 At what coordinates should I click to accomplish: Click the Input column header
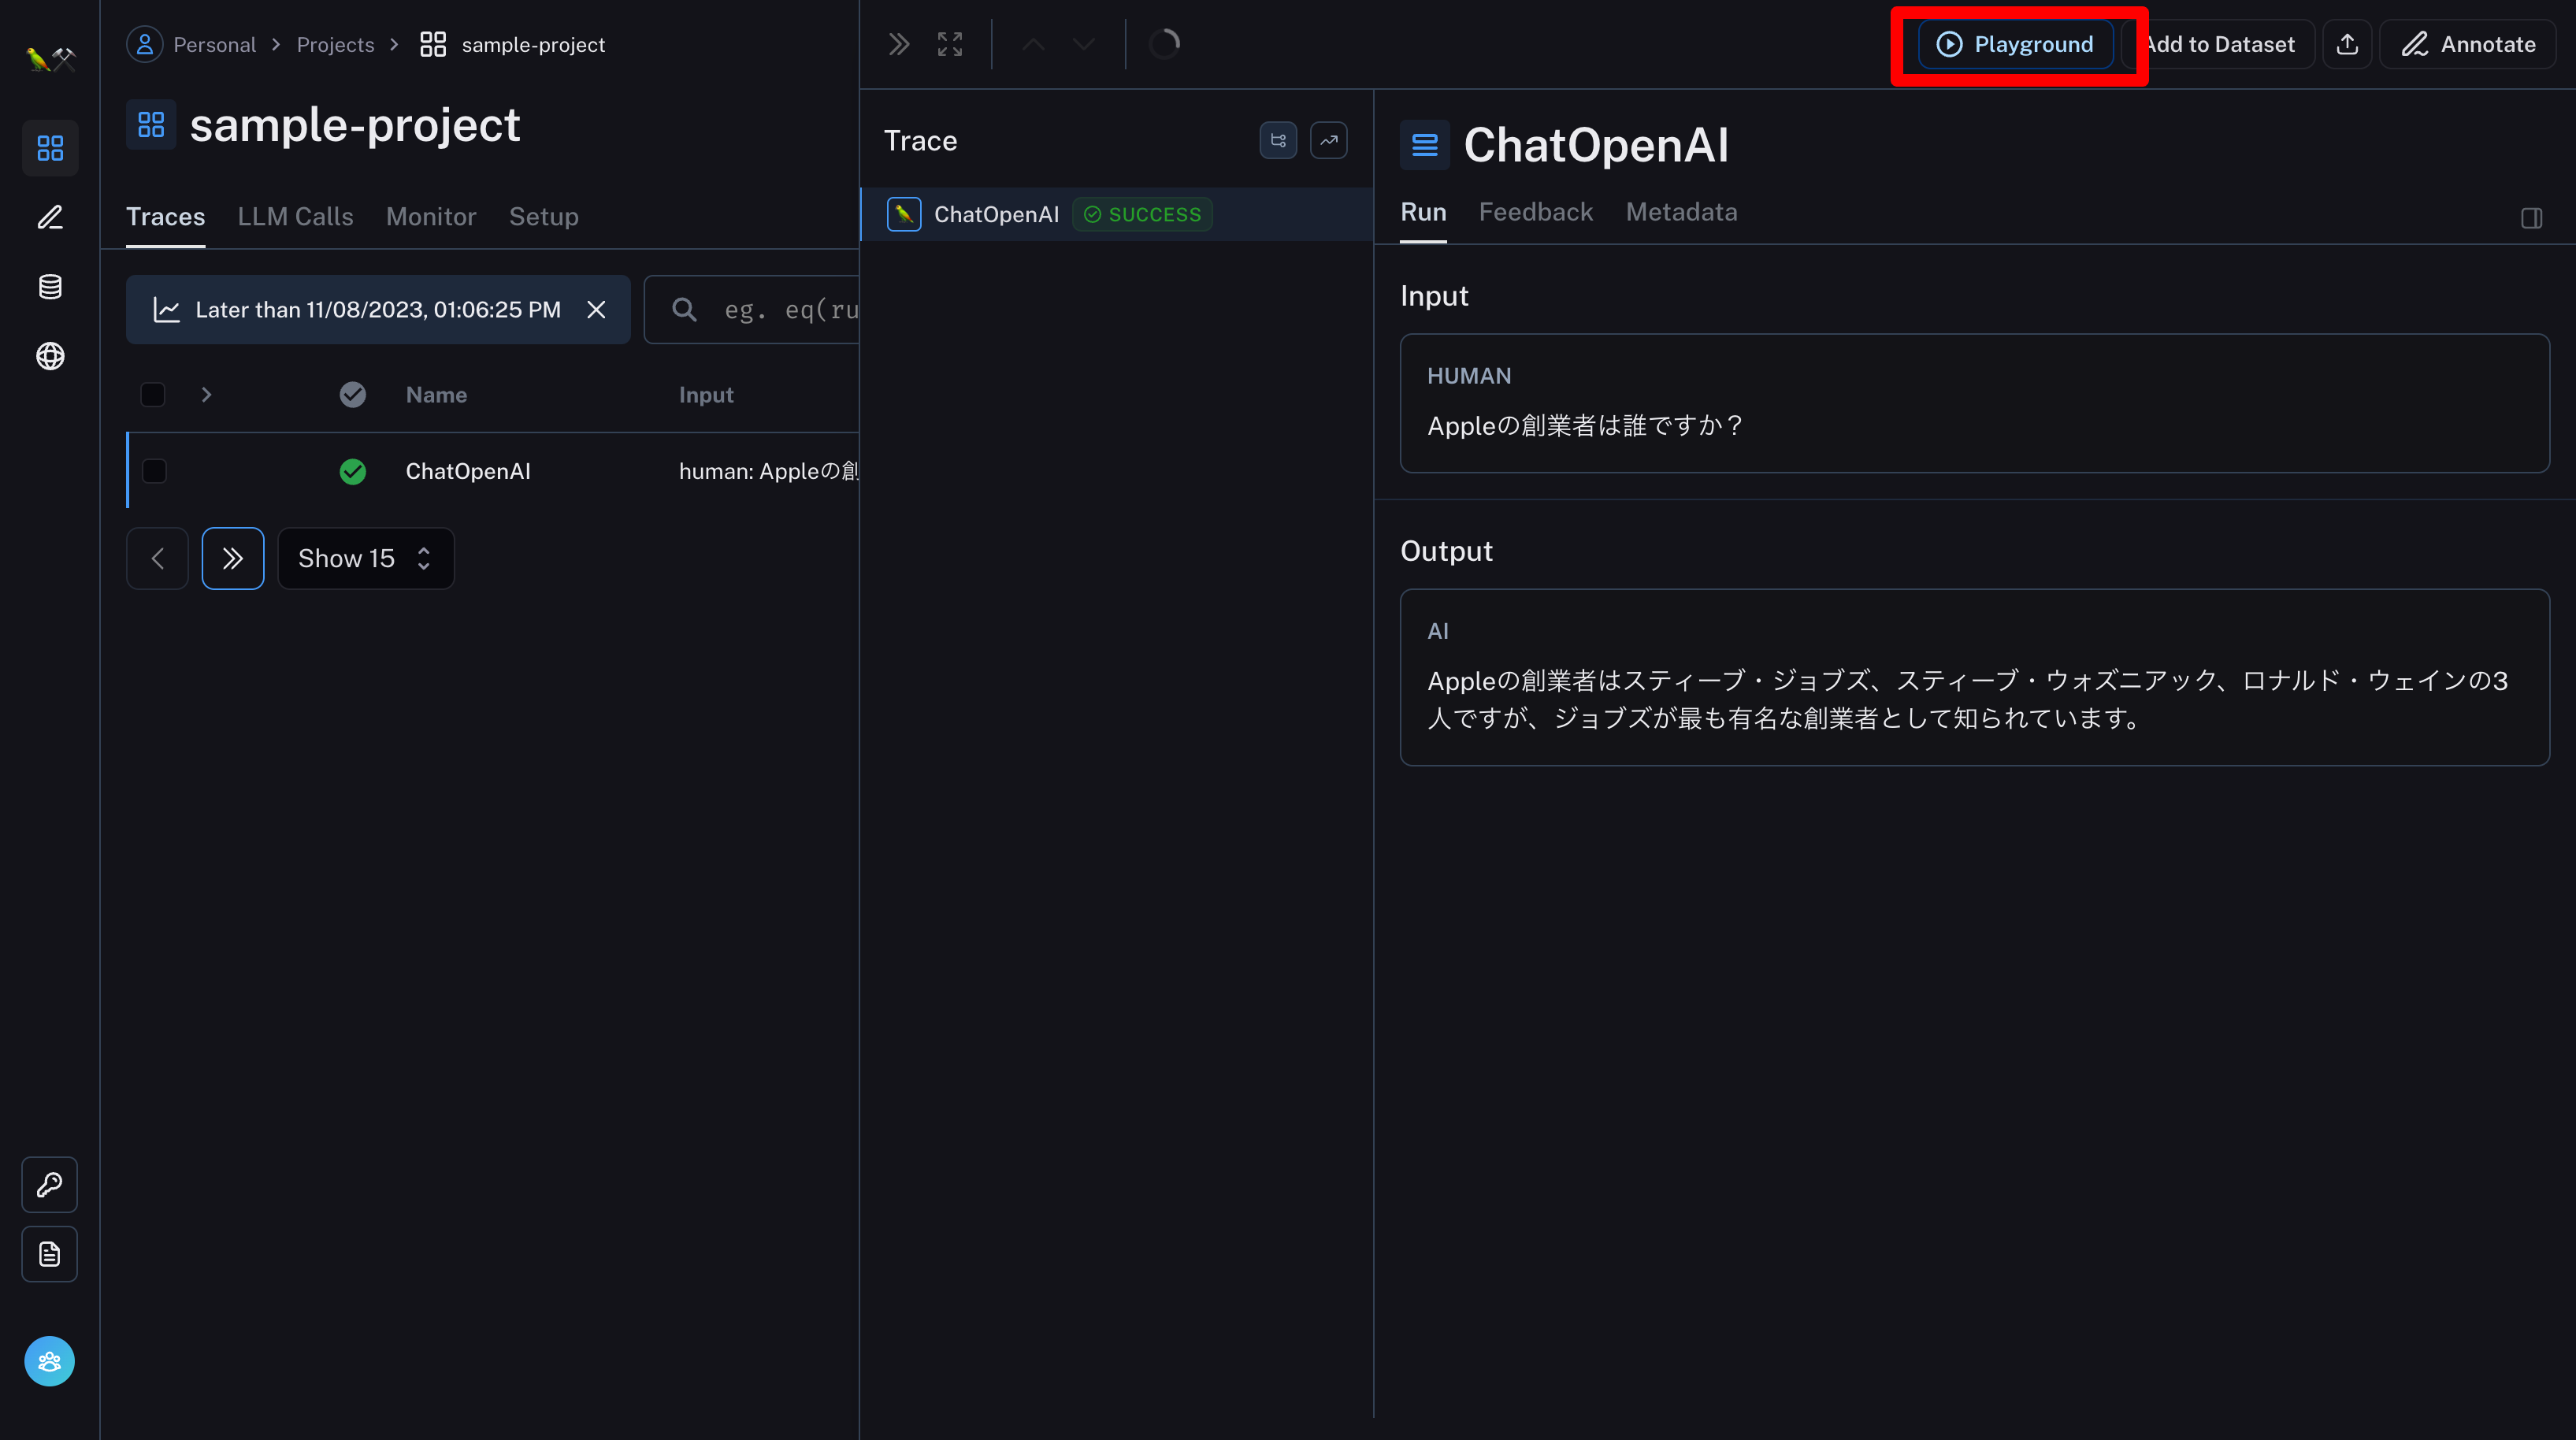point(706,395)
